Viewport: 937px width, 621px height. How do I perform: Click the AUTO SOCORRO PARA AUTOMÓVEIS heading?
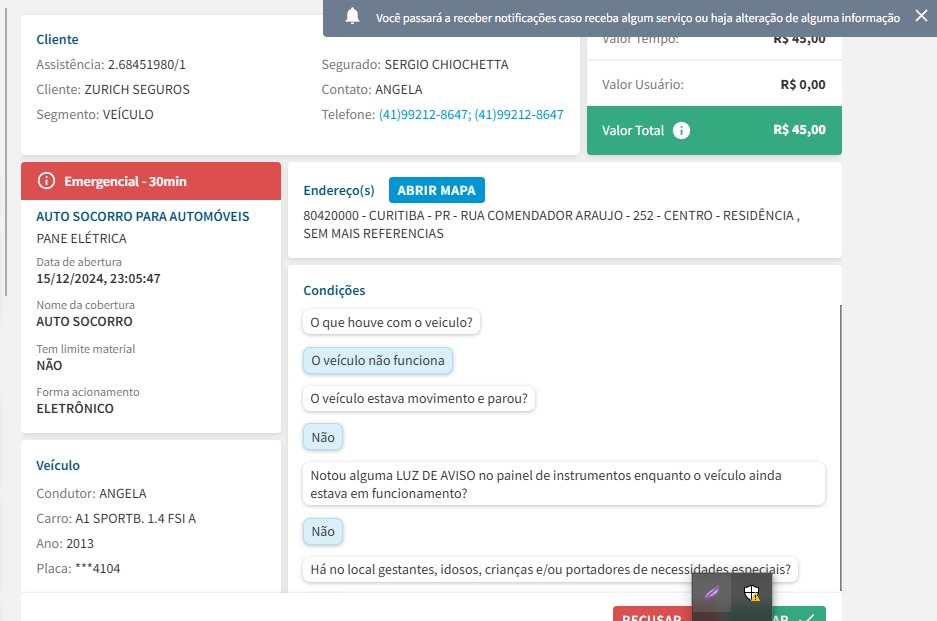(x=143, y=216)
